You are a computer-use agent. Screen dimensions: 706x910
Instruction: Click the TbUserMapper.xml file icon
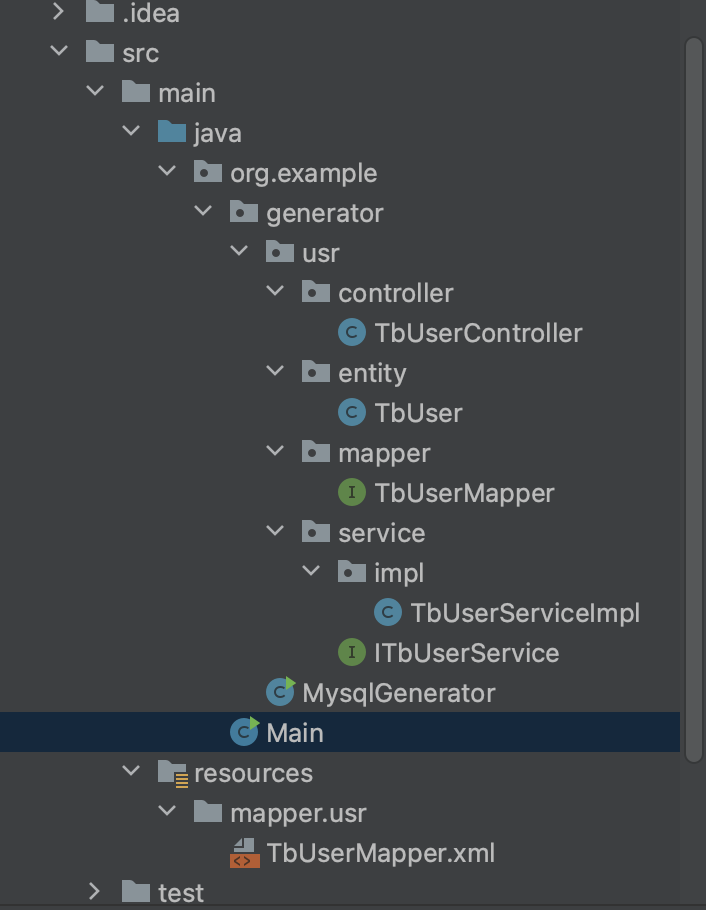click(244, 853)
